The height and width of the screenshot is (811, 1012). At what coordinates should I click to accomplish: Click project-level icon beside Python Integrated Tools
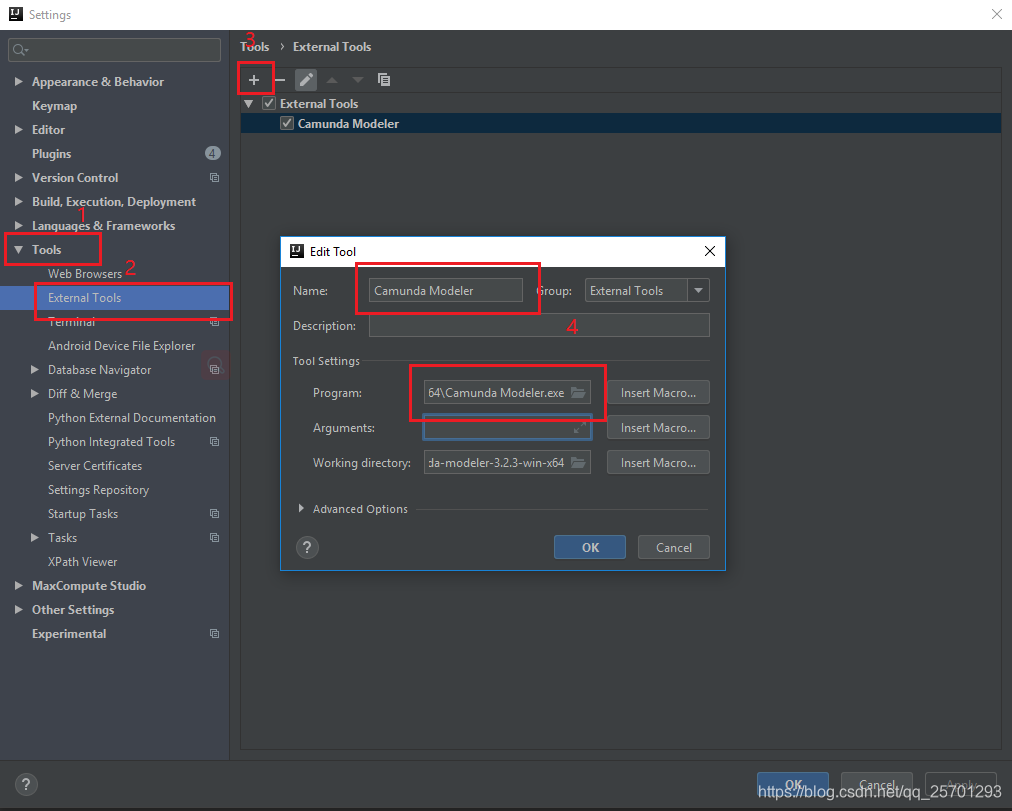pos(214,442)
